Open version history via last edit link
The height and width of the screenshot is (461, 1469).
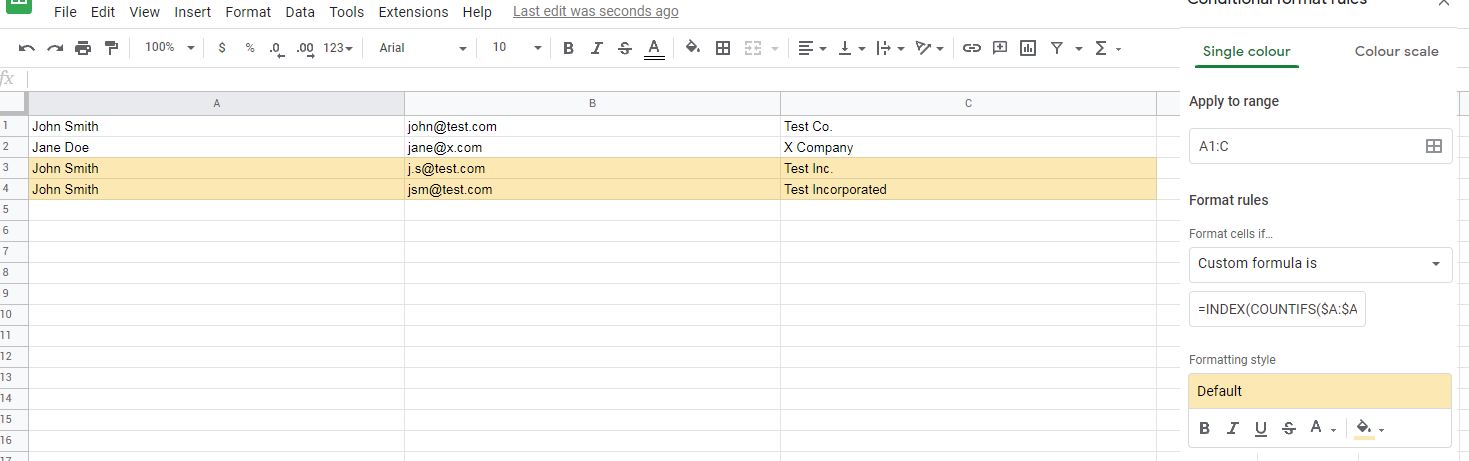point(595,12)
